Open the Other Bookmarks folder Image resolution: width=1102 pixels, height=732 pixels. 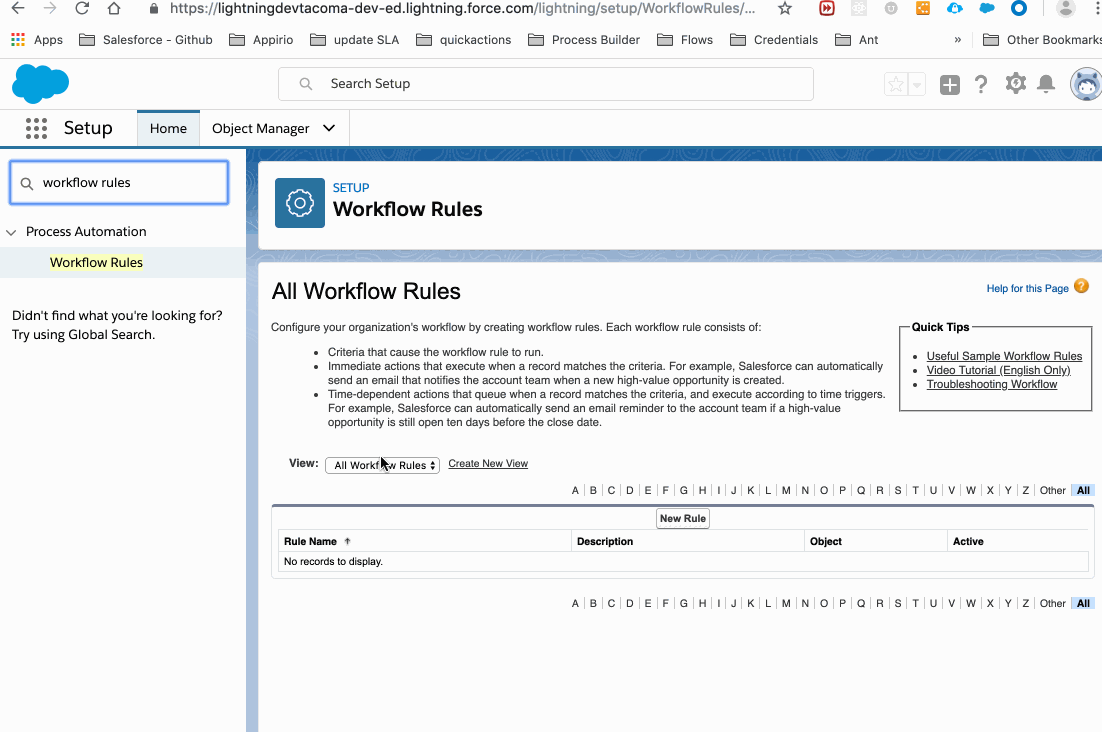(1042, 40)
